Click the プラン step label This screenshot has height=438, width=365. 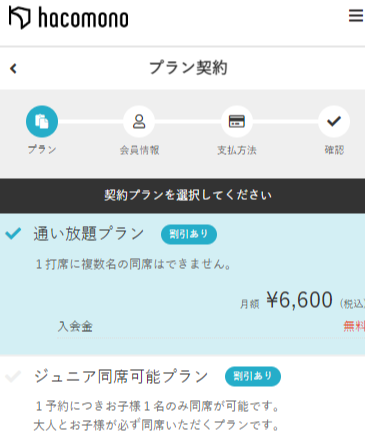click(42, 150)
